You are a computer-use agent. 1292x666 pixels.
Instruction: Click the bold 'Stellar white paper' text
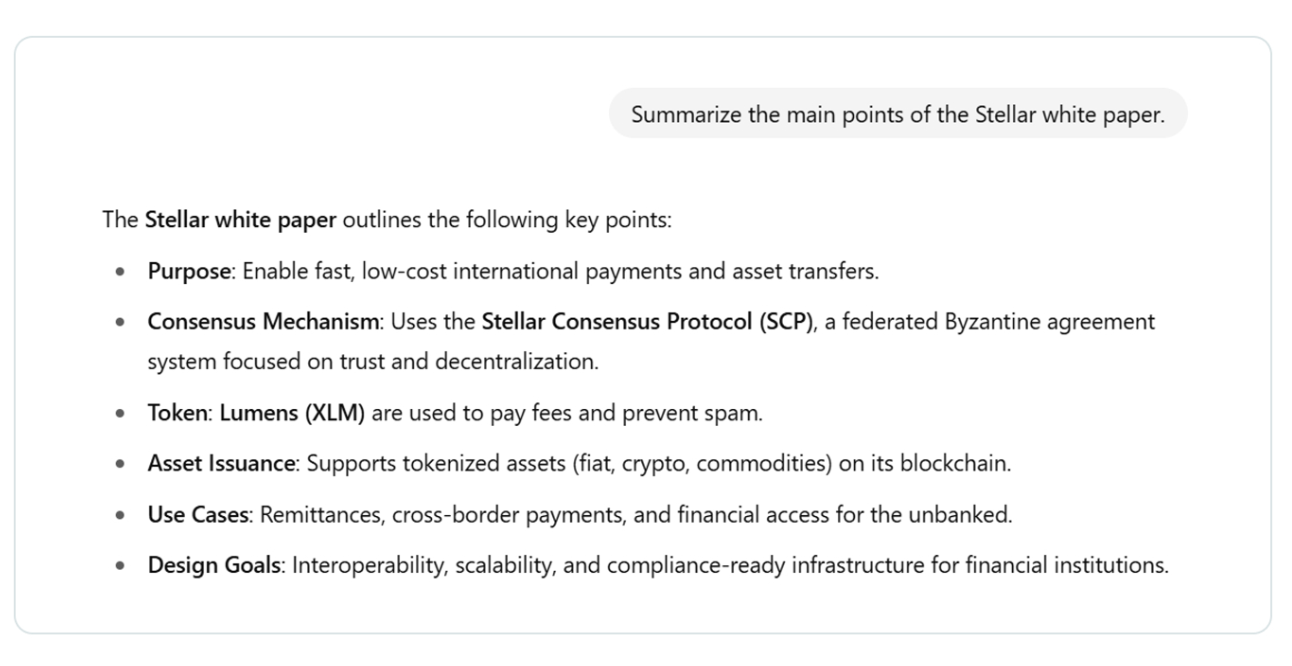pyautogui.click(x=240, y=220)
